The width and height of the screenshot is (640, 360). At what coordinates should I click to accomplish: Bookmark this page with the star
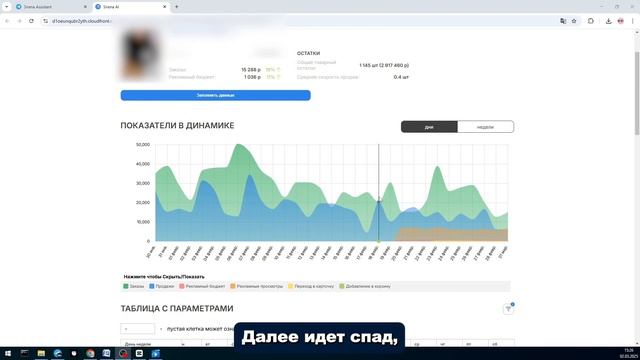(574, 21)
